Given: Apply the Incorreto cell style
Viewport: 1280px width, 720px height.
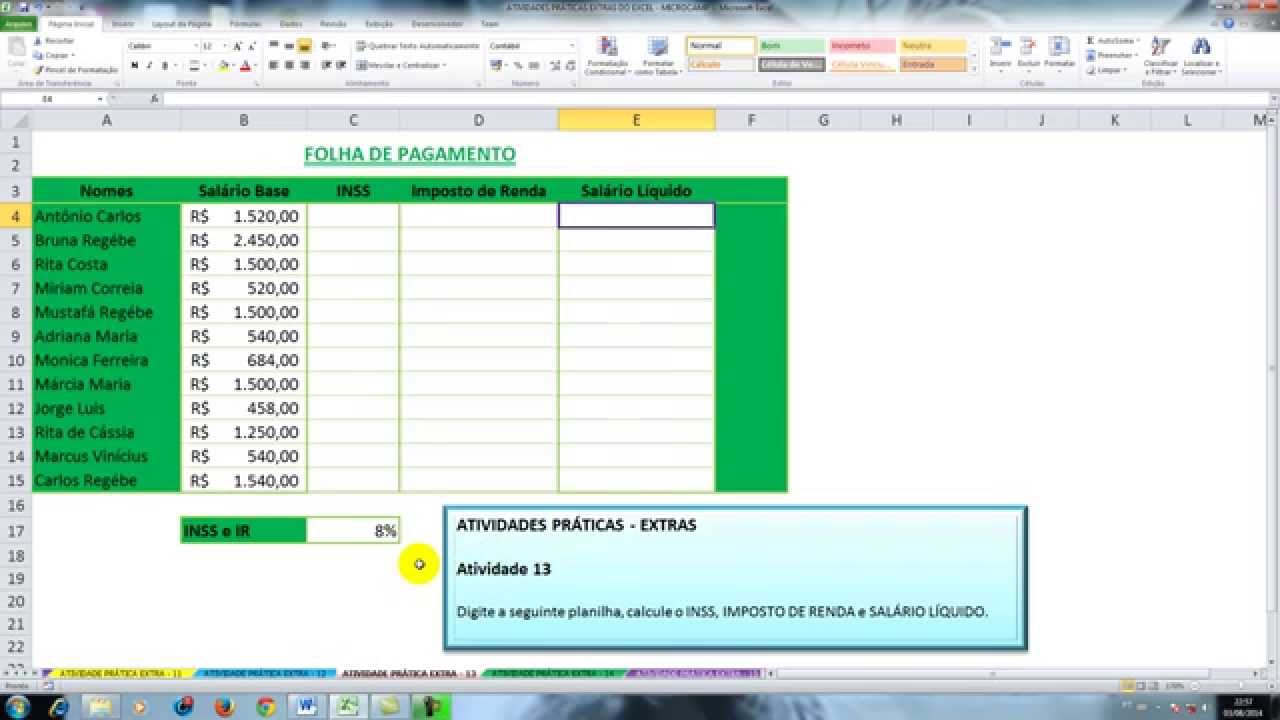Looking at the screenshot, I should tap(862, 46).
